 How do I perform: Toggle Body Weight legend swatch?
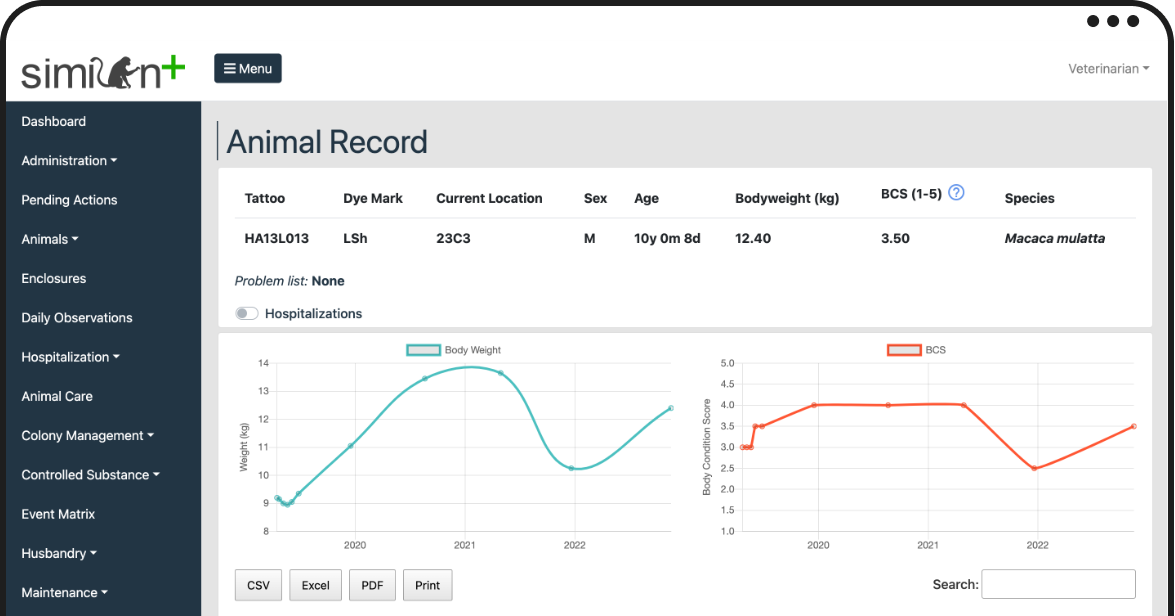point(423,350)
